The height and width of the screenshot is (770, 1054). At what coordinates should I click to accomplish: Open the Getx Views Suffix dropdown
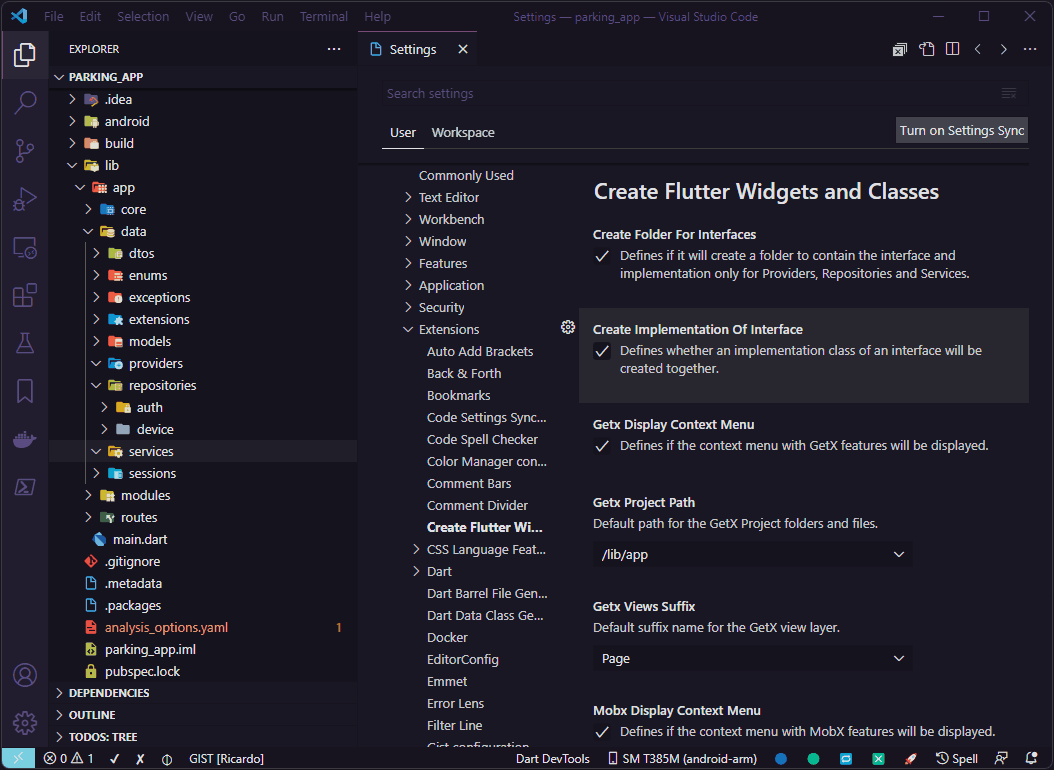click(x=752, y=658)
